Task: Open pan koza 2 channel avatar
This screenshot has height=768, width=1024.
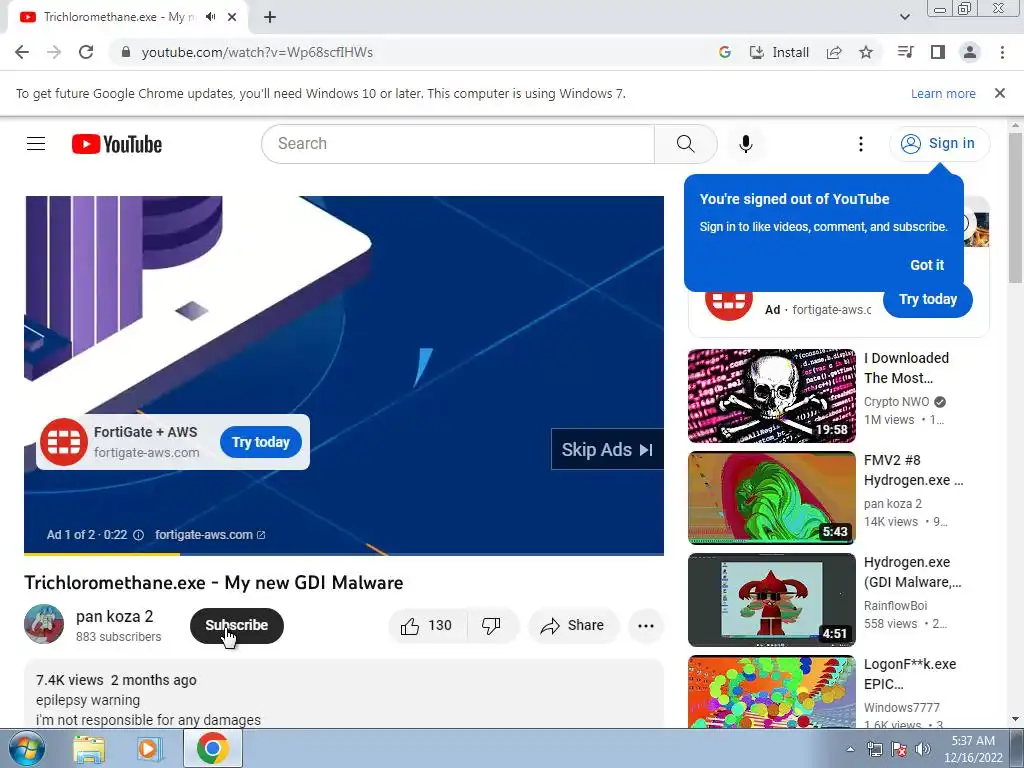Action: point(44,624)
